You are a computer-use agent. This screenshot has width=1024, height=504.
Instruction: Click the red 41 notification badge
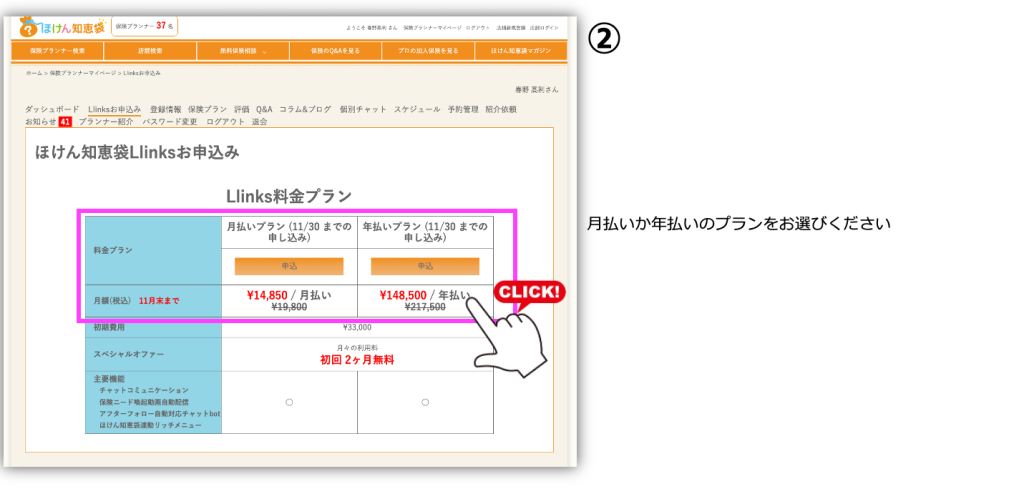65,121
